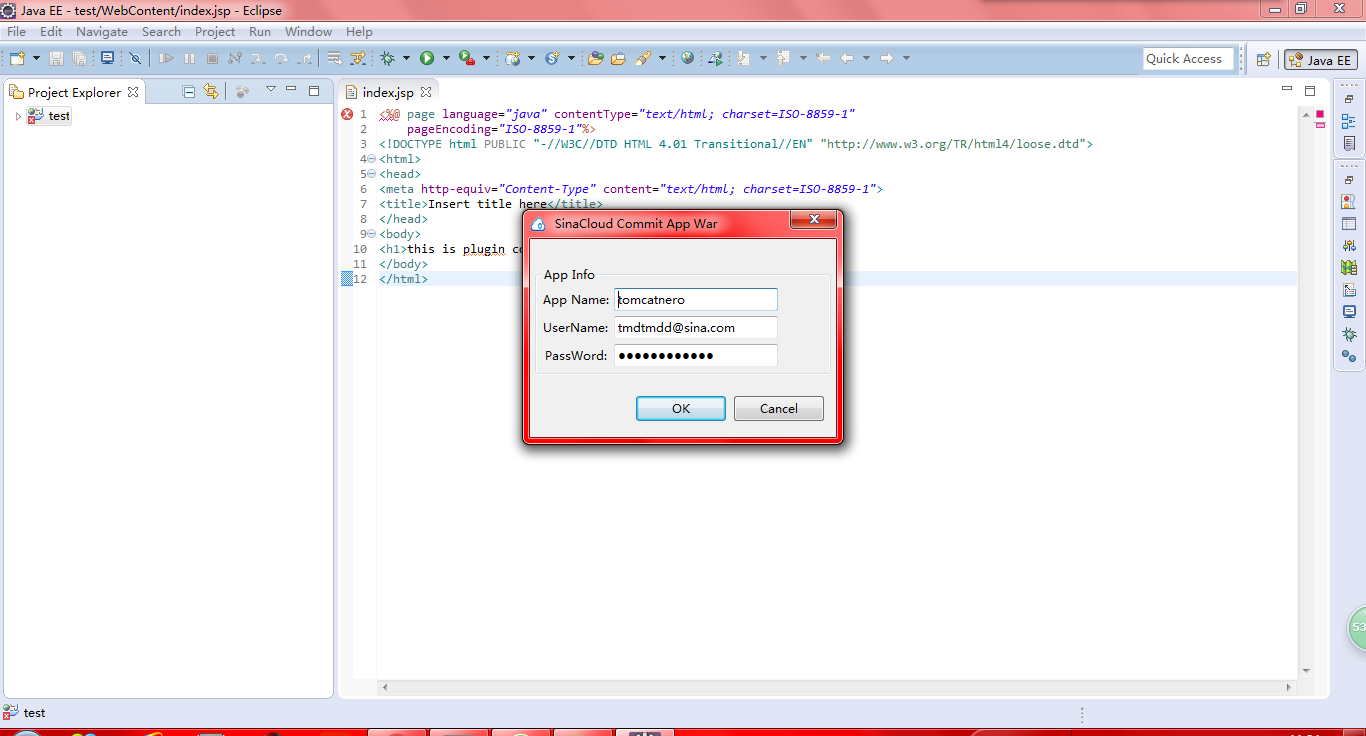Click the Save All toolbar icon

point(79,59)
